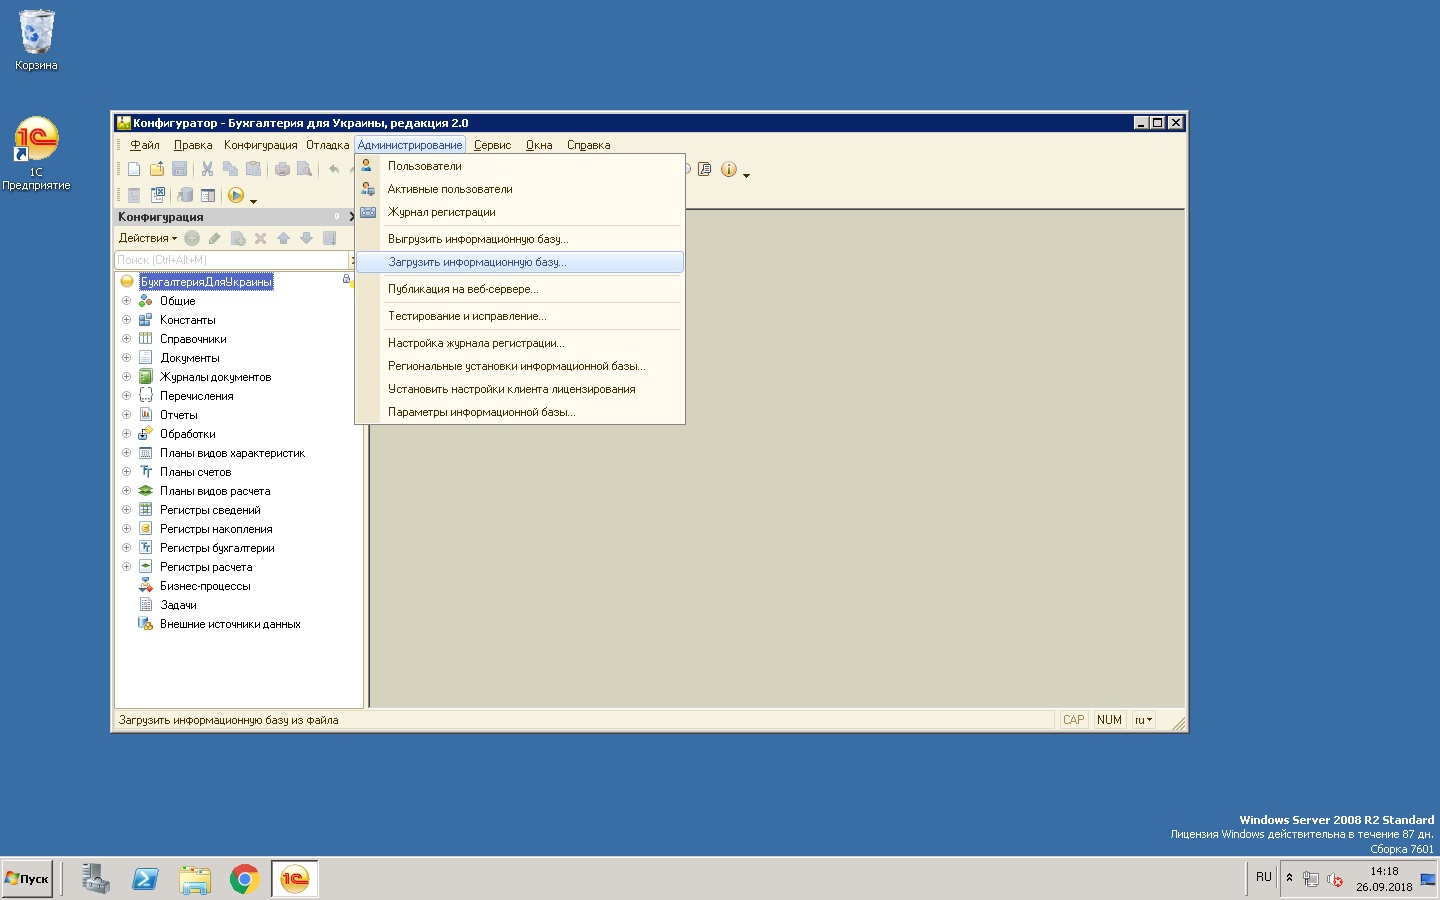
Task: Click the configuration window toolbar icon
Action: tap(208, 195)
